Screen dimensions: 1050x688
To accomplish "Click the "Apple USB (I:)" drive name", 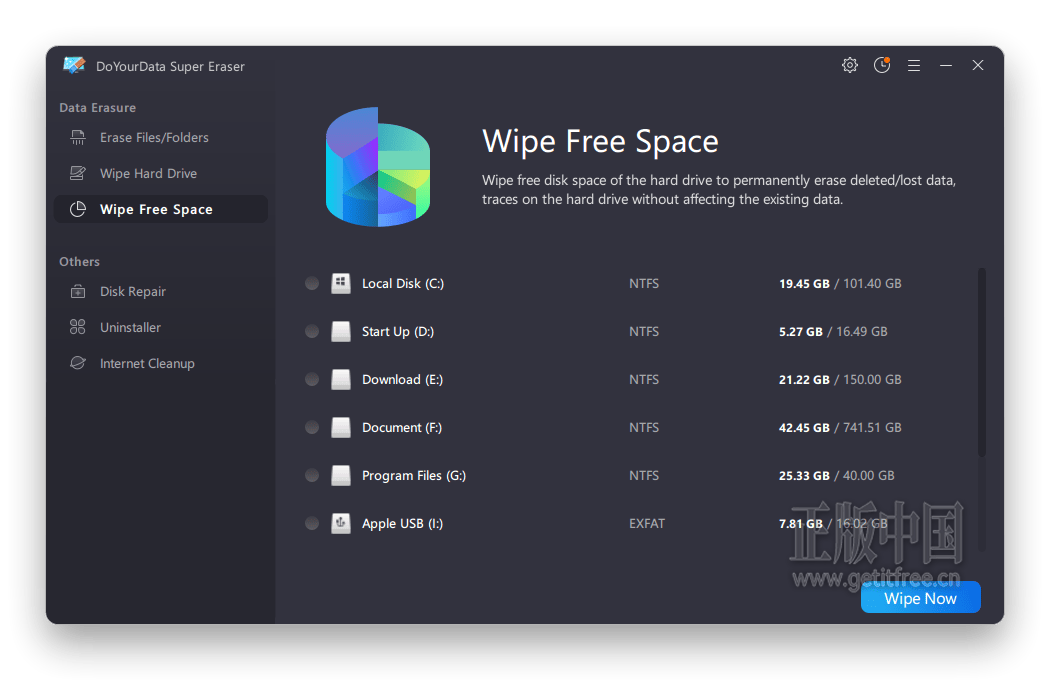I will click(x=402, y=523).
